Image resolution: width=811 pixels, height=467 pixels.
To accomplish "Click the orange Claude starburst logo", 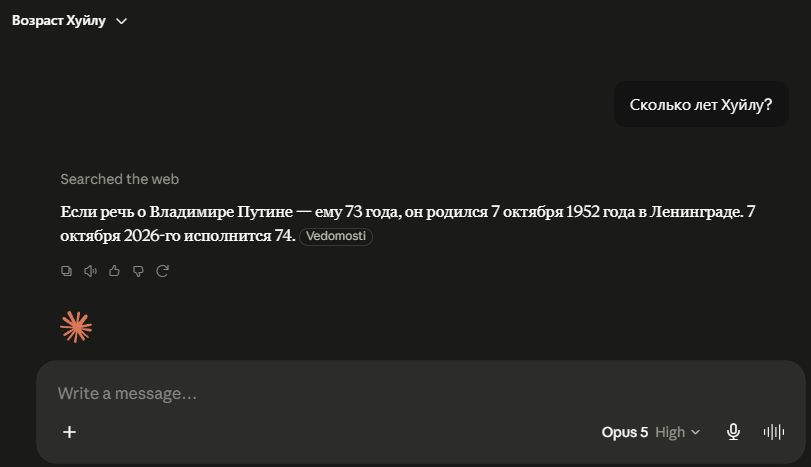I will (x=76, y=327).
